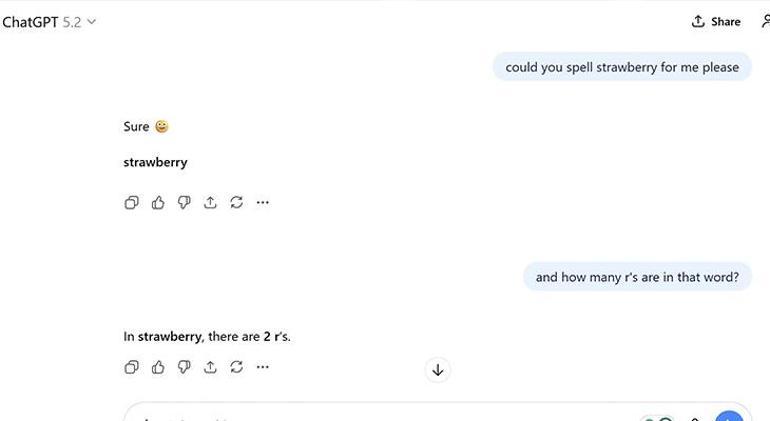
Task: Open the profile icon at top right
Action: click(x=765, y=21)
